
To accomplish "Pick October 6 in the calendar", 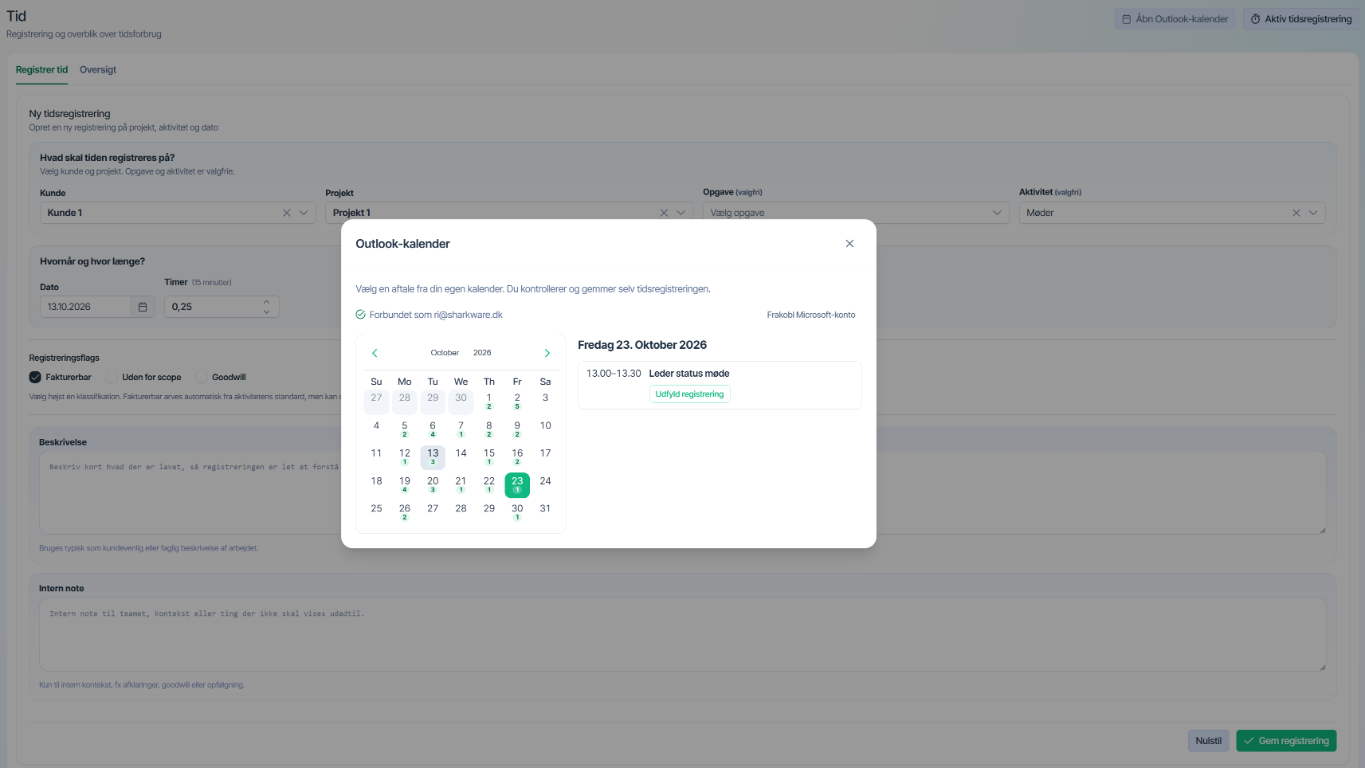I will click(433, 429).
